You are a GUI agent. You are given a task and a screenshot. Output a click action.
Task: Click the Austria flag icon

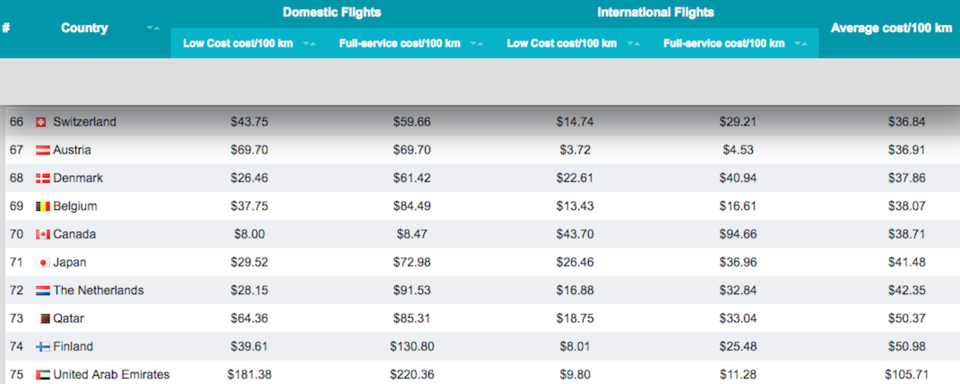[x=43, y=150]
